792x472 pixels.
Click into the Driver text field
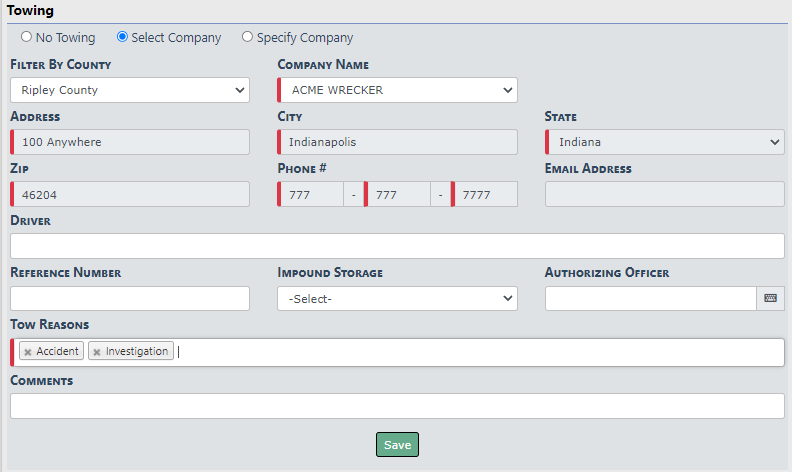(397, 246)
